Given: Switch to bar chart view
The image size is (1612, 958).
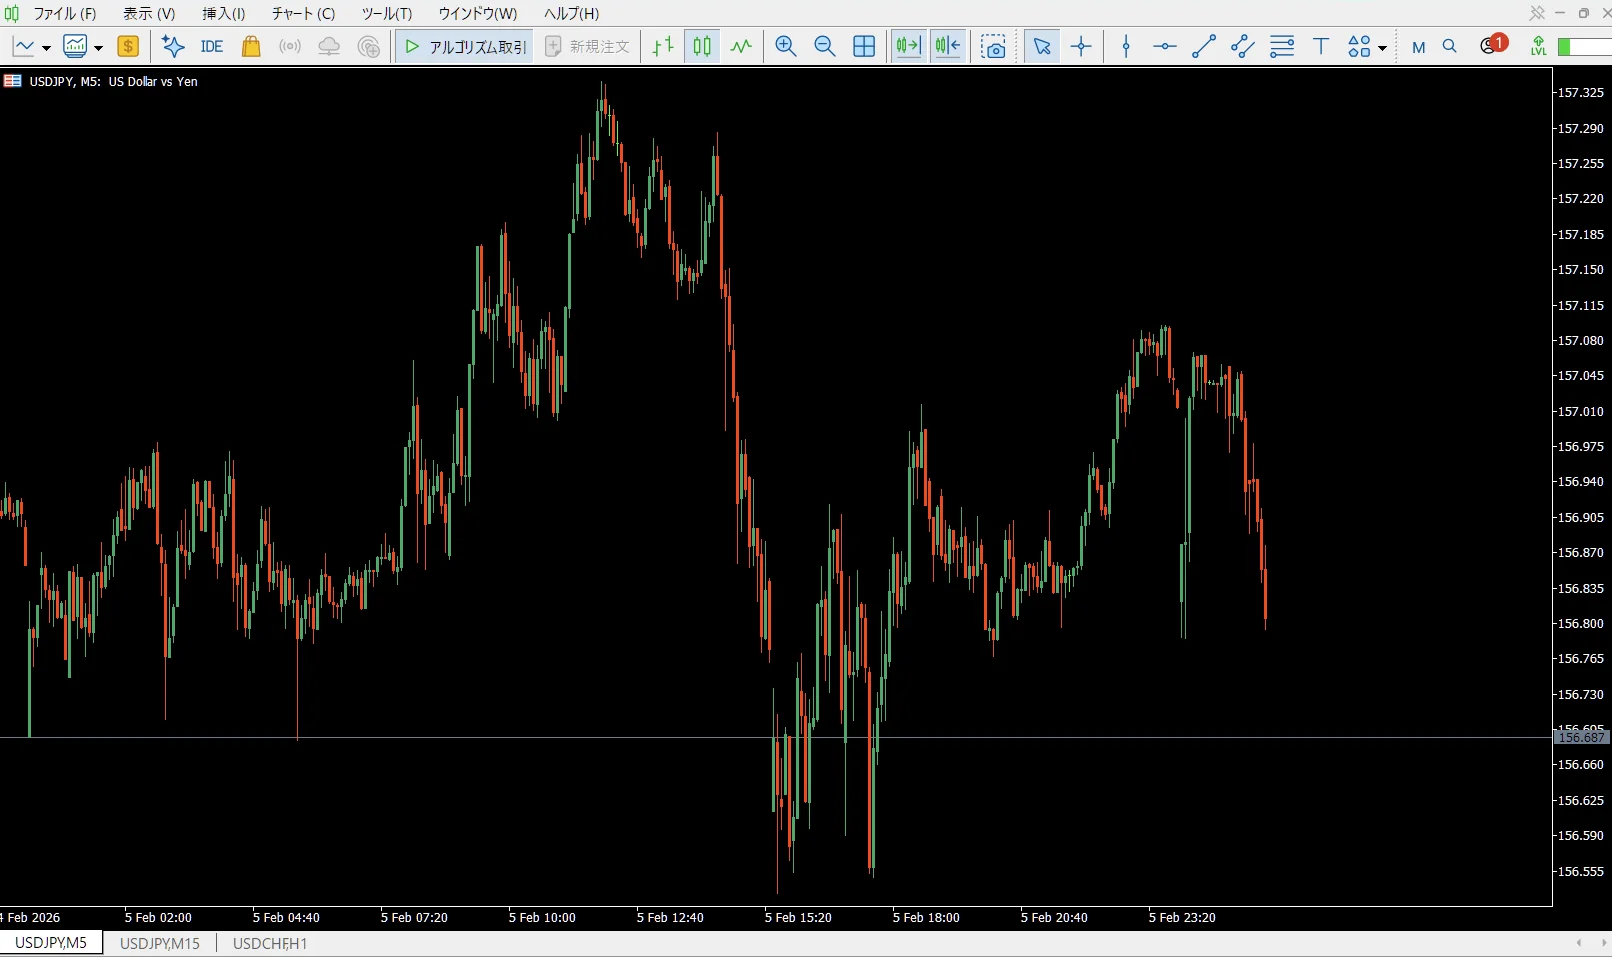Looking at the screenshot, I should click(663, 46).
